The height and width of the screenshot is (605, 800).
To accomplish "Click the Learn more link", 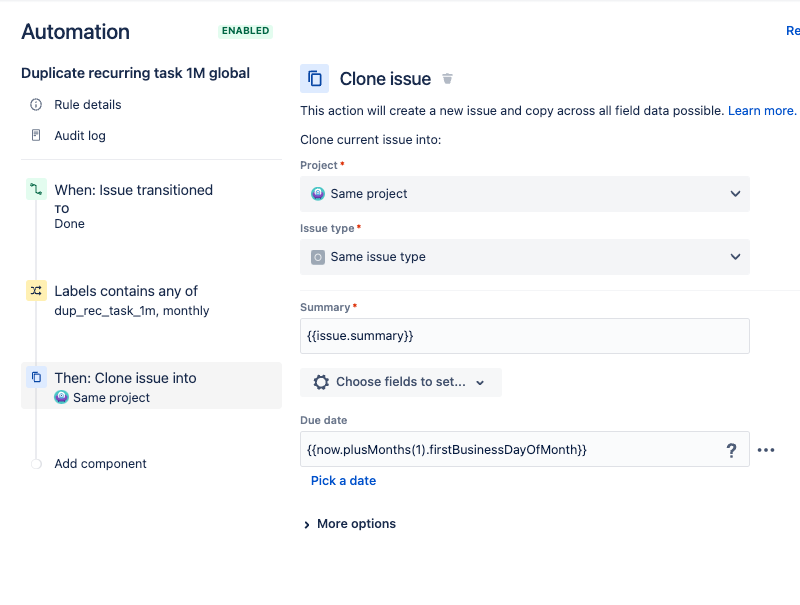I will coord(762,111).
